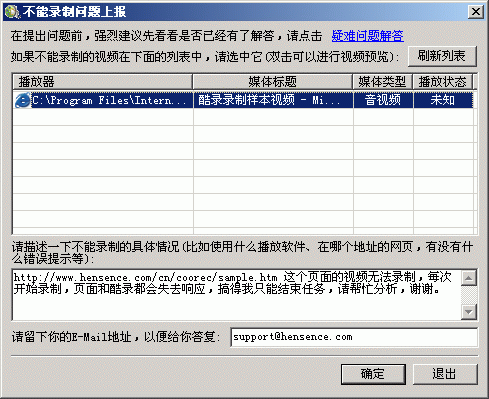Select the second empty row in the player list

(243, 134)
